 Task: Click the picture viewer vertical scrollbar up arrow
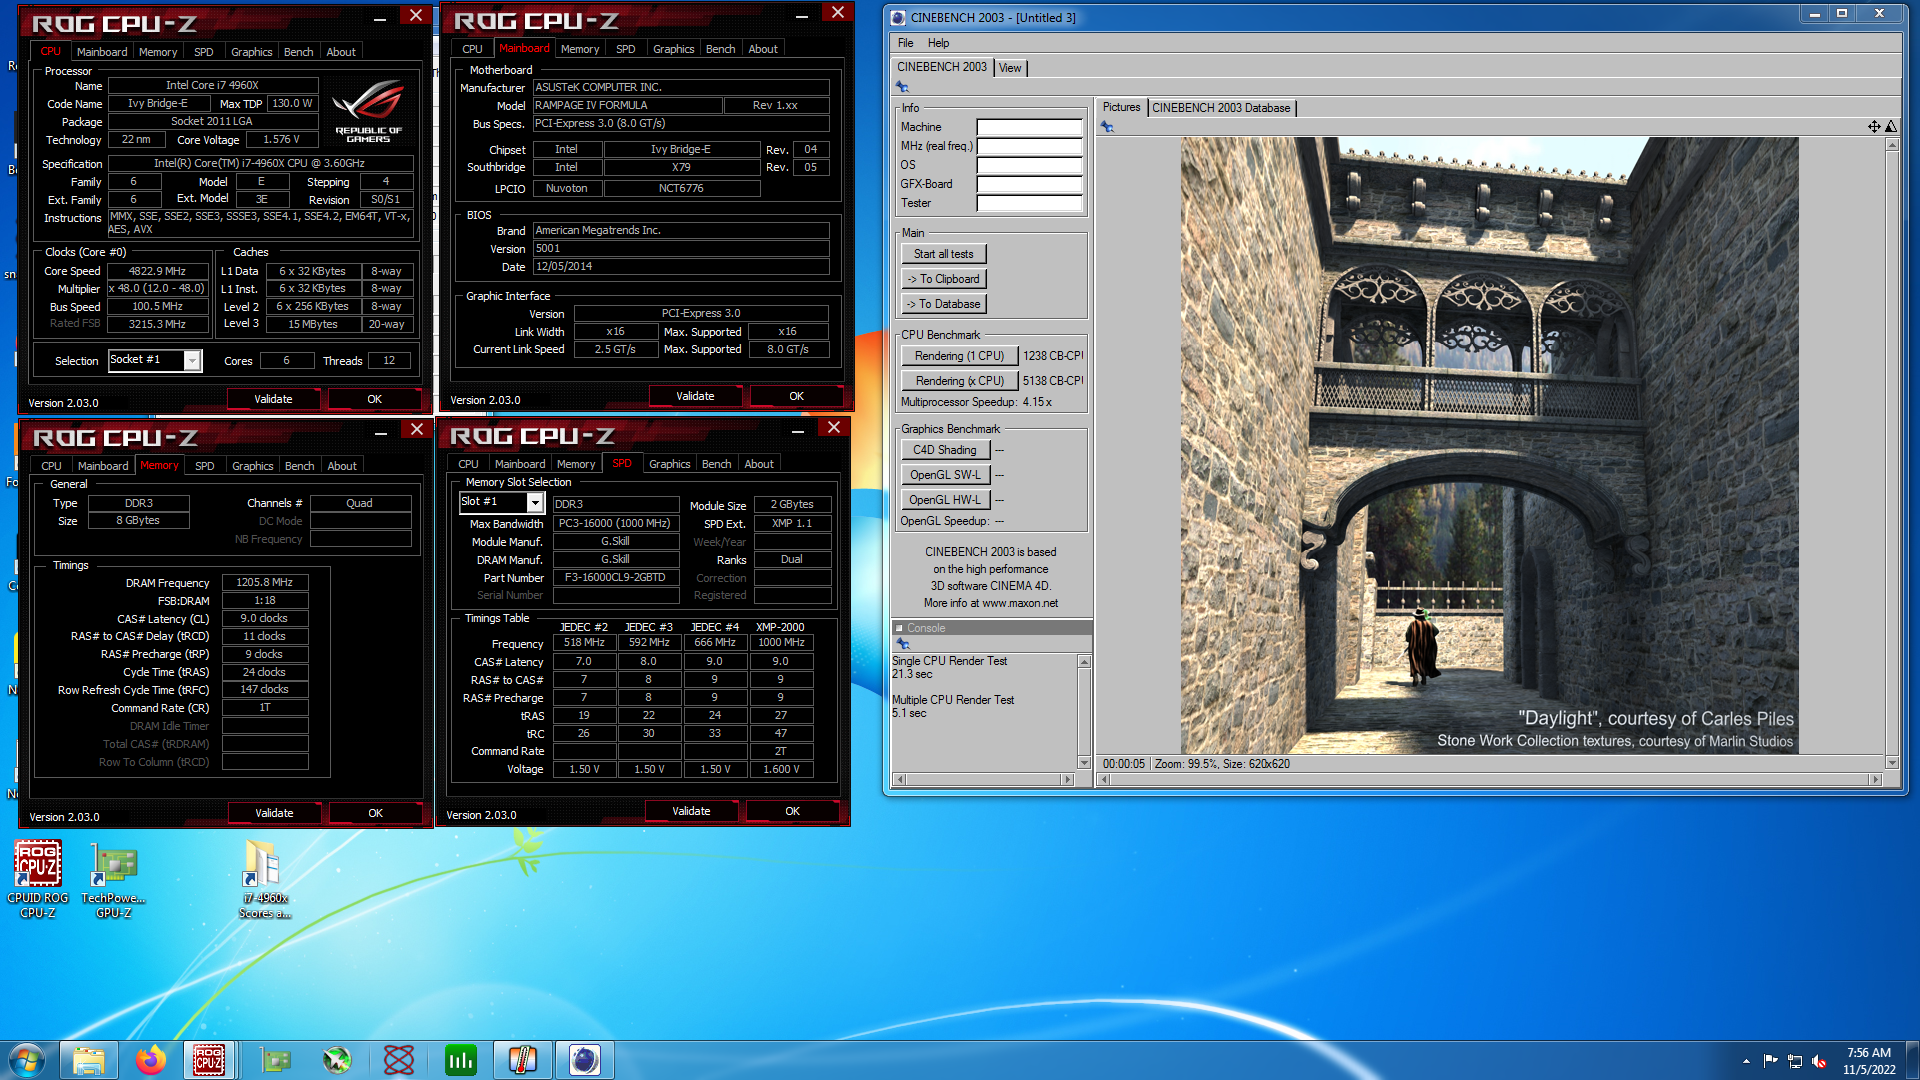pyautogui.click(x=1891, y=145)
